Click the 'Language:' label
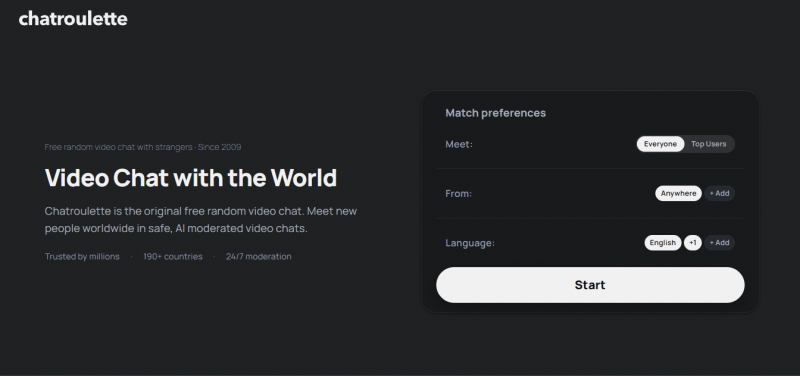800x376 pixels. click(470, 243)
